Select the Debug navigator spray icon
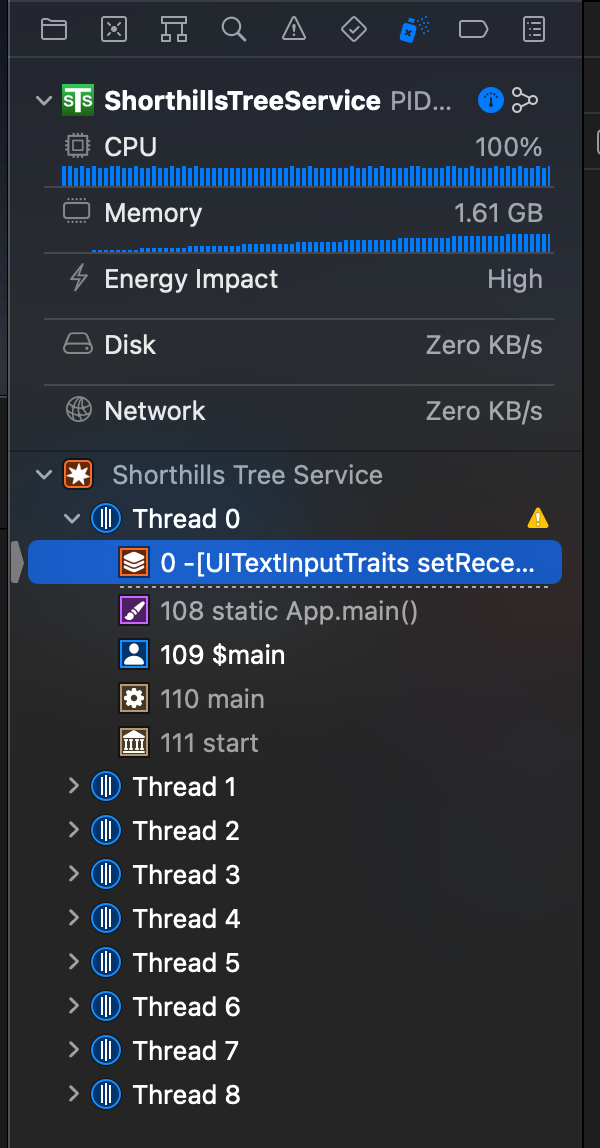Image resolution: width=600 pixels, height=1148 pixels. tap(412, 29)
